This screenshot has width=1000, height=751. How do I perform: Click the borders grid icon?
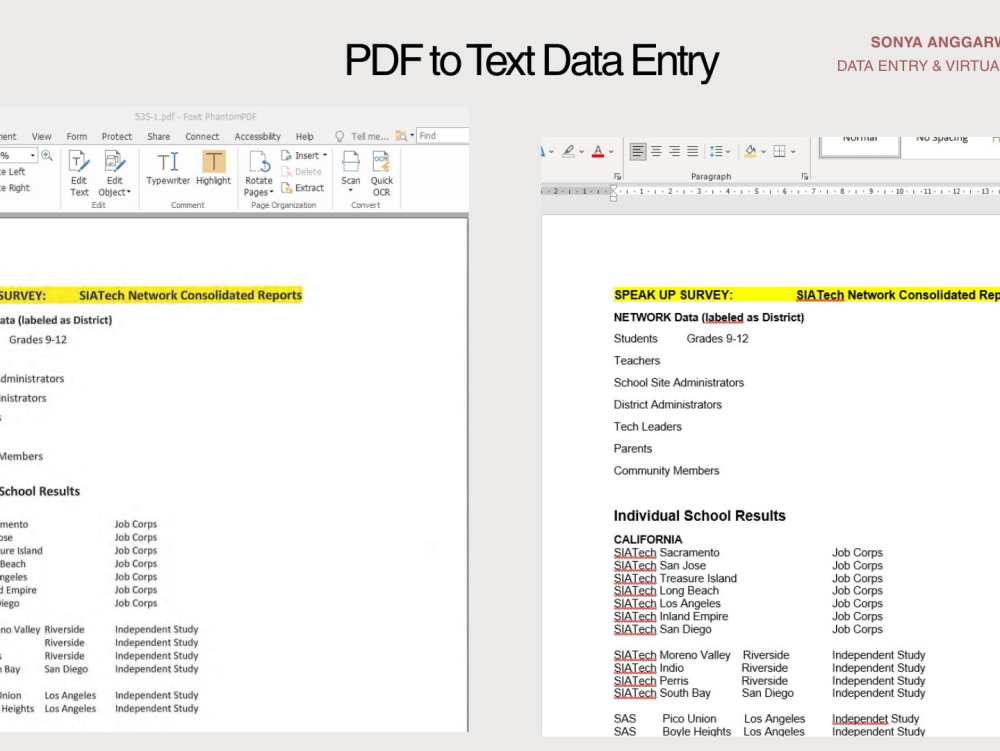(779, 152)
